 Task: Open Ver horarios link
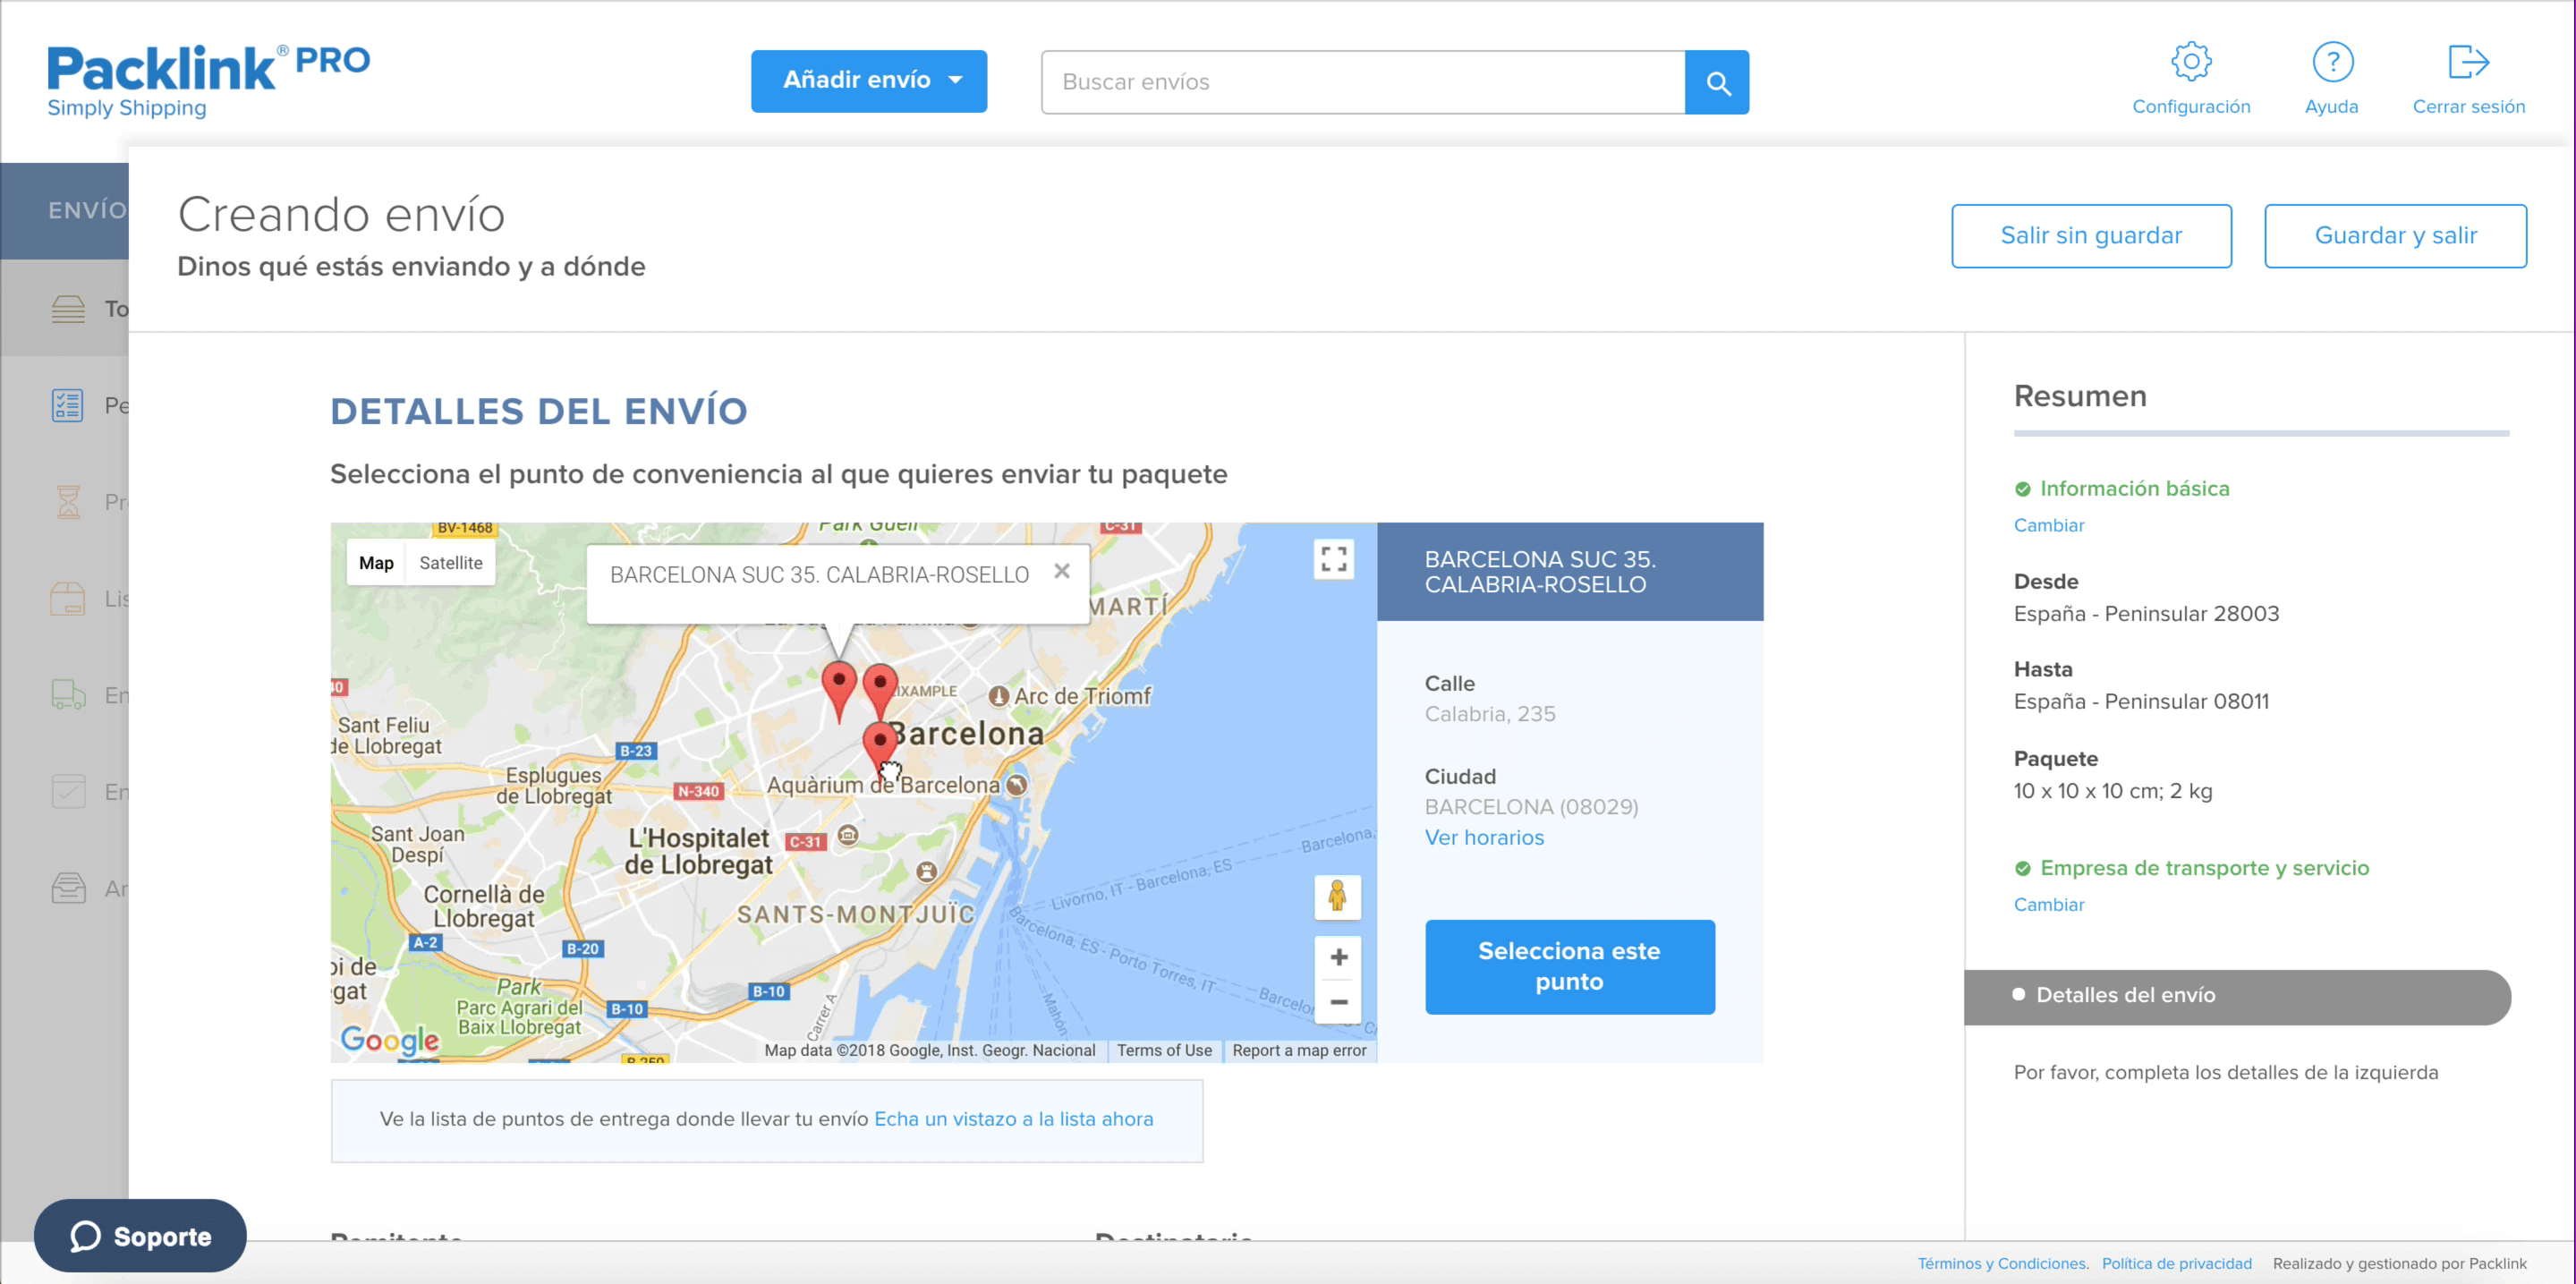(x=1484, y=838)
